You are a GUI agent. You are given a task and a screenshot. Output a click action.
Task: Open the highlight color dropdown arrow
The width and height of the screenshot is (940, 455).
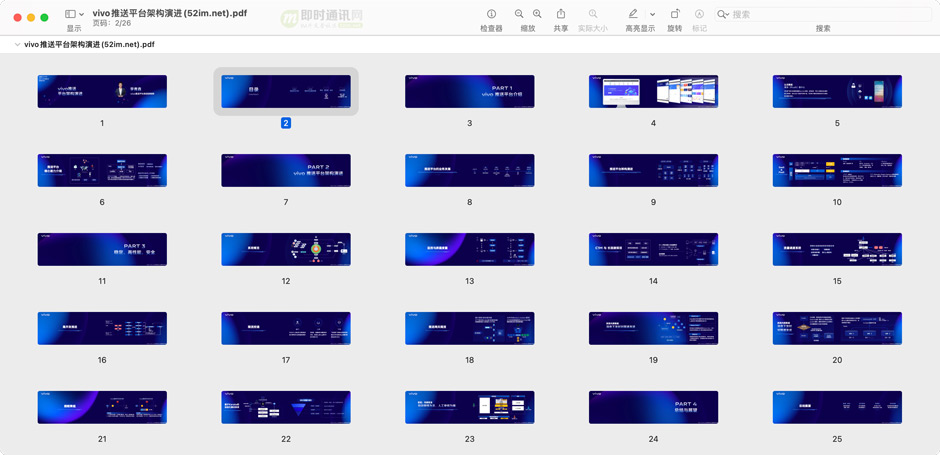(653, 14)
